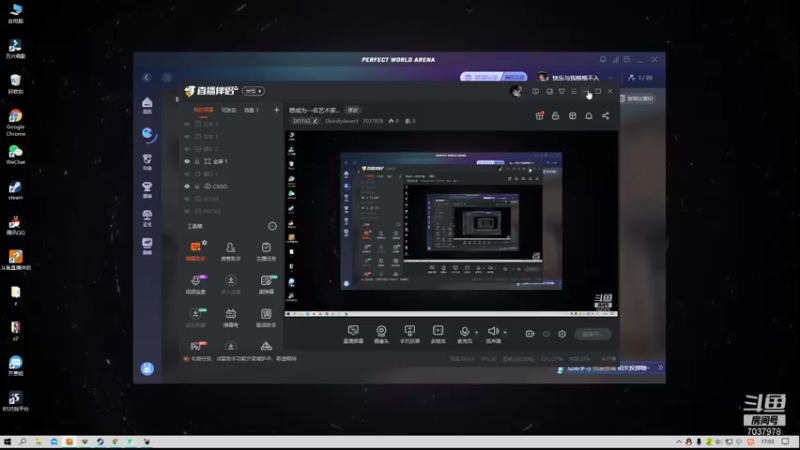
Task: Toggle visibility of source 窗口 1
Action: tap(187, 174)
